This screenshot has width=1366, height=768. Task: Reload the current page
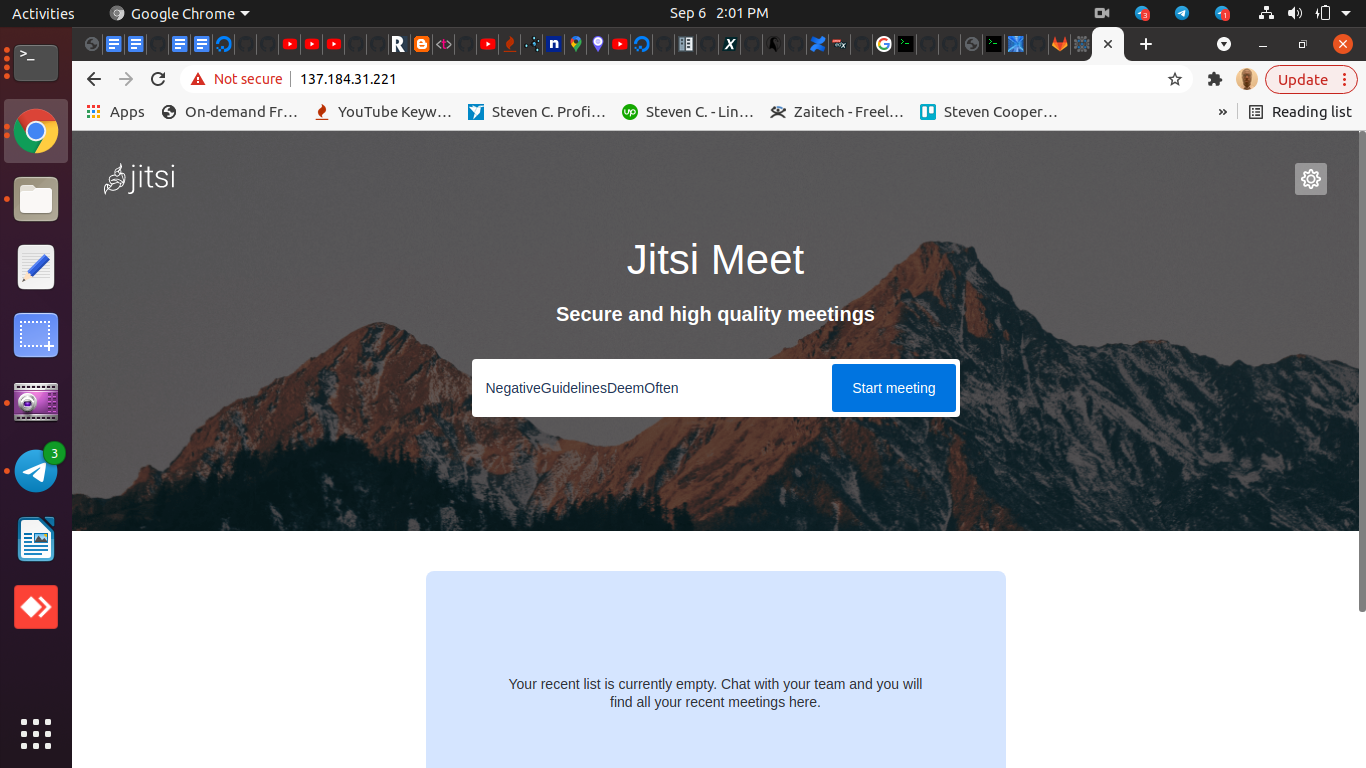click(158, 79)
